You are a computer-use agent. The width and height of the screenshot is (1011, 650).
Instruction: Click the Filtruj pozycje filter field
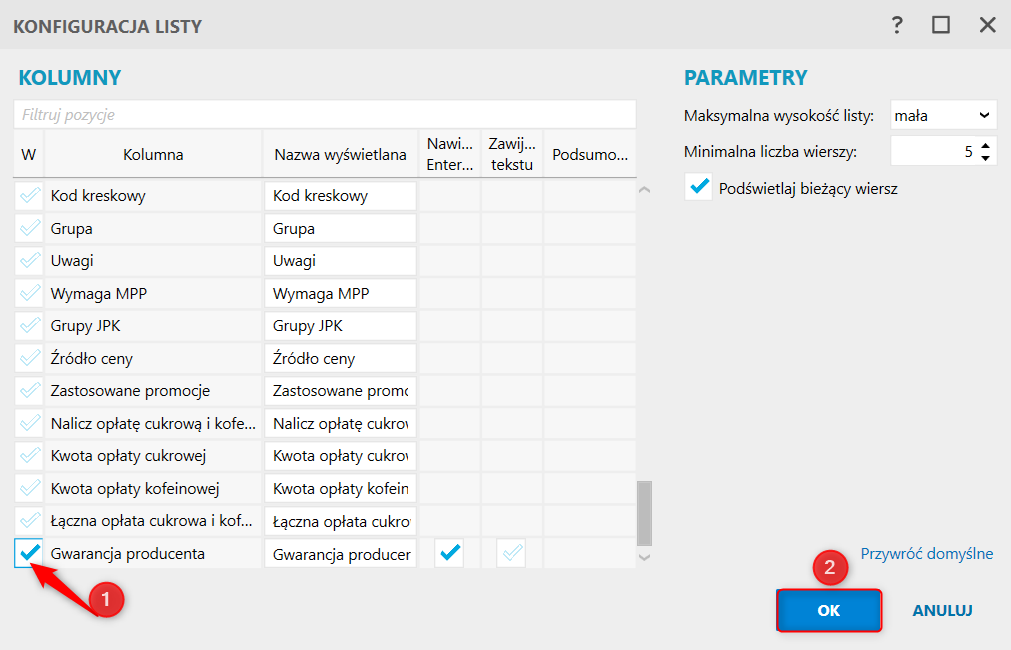pyautogui.click(x=325, y=115)
